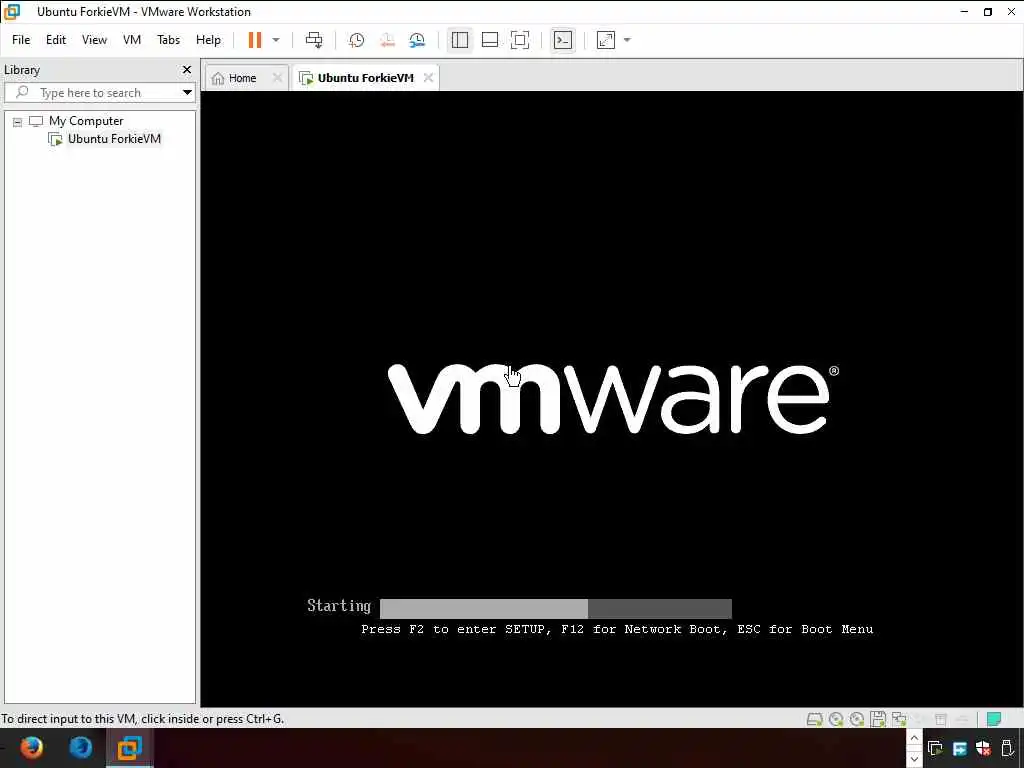Click the Windows Security shield tray icon

[x=984, y=748]
